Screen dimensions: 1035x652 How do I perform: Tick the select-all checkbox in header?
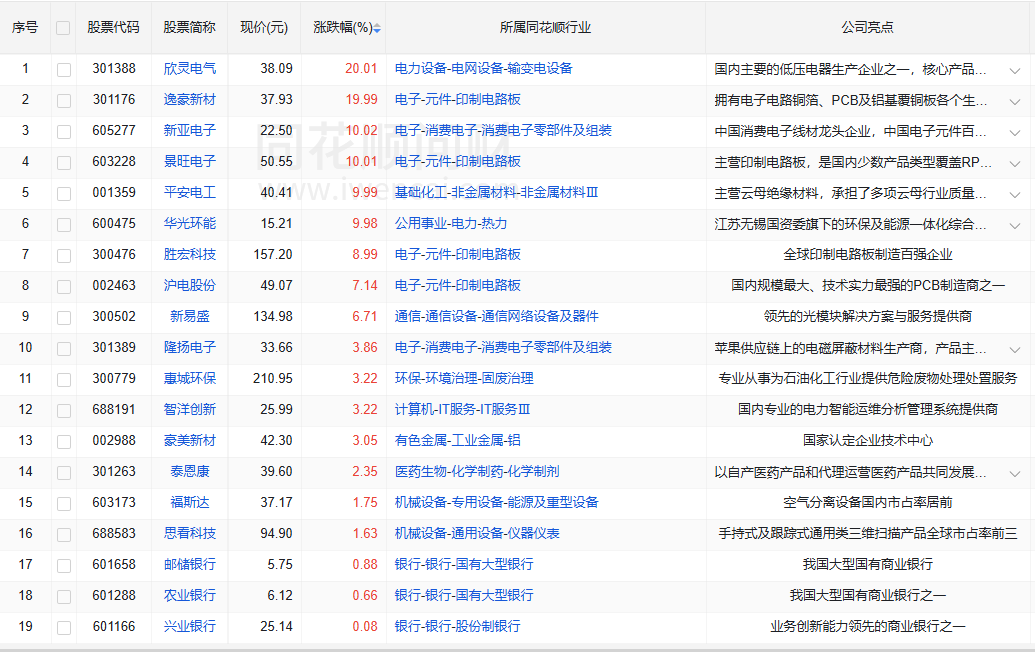coord(63,28)
